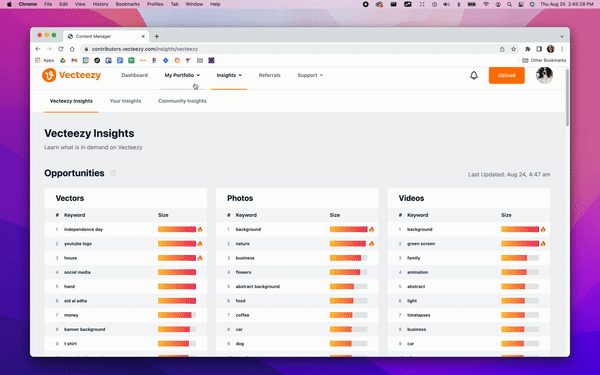Click the size bar for 'timelapses' in Videos

(x=520, y=315)
